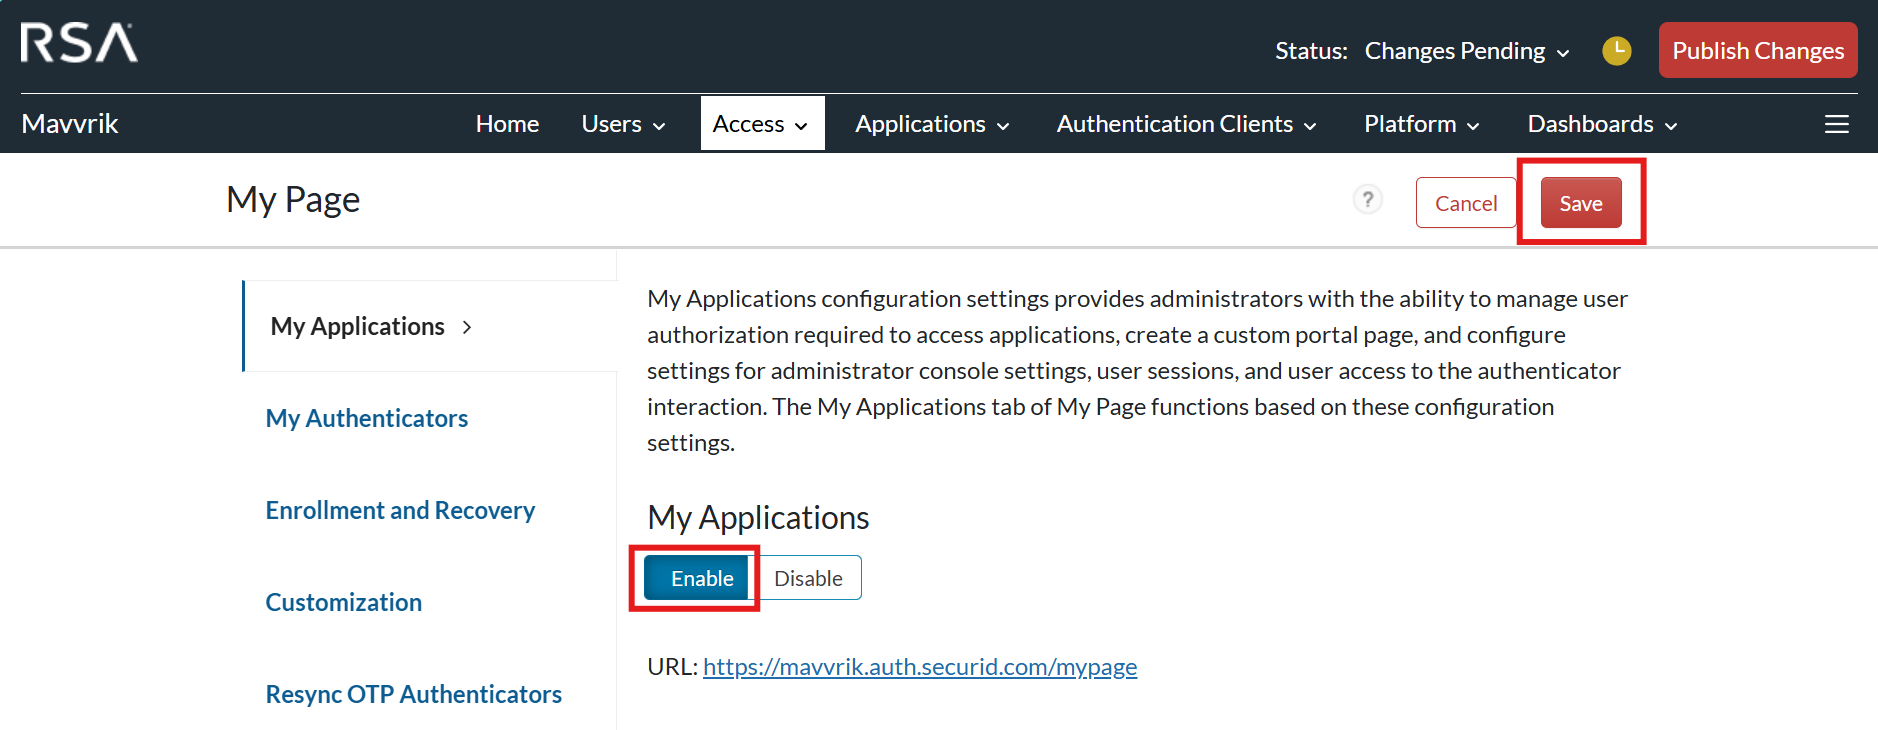Open the Dashboards menu

1601,124
